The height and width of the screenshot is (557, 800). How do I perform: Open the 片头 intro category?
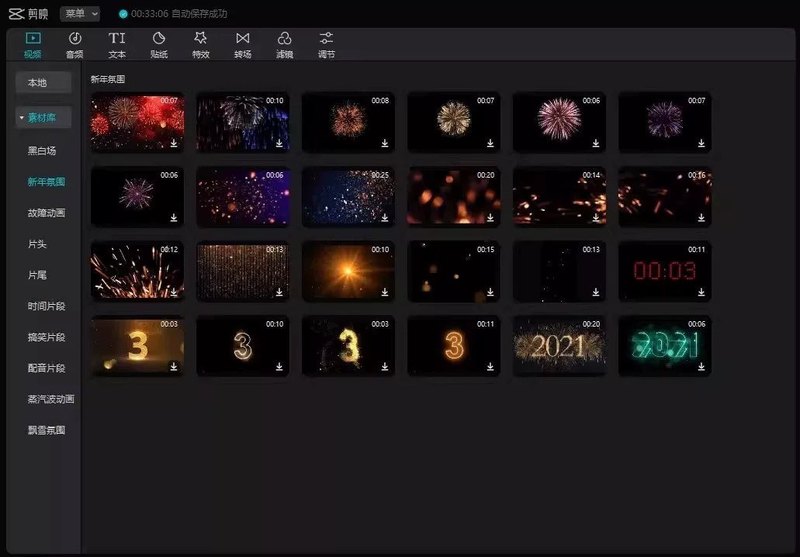tap(37, 244)
